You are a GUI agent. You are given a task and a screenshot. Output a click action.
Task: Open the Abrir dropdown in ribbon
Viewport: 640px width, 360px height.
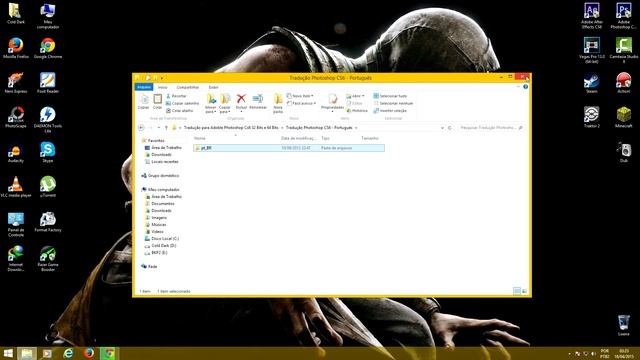click(x=355, y=96)
